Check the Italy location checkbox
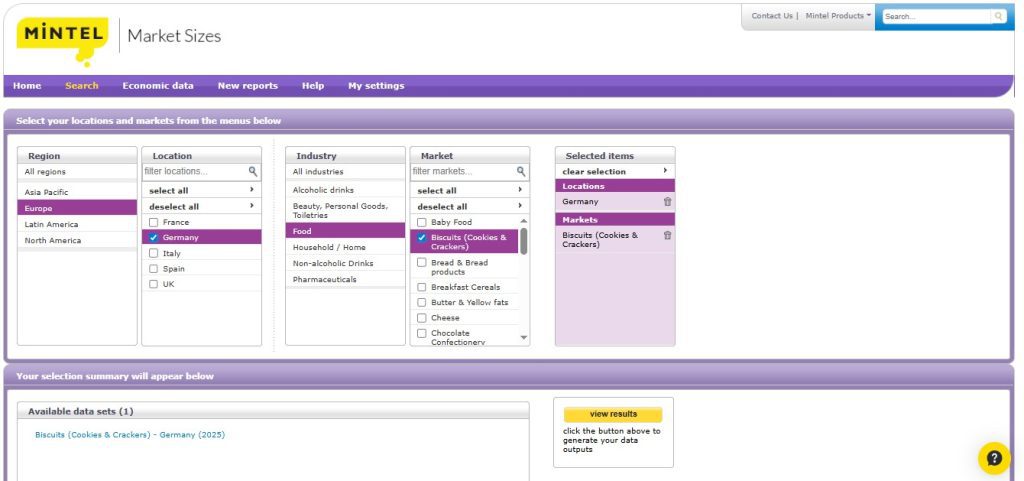1024x481 pixels. point(153,253)
